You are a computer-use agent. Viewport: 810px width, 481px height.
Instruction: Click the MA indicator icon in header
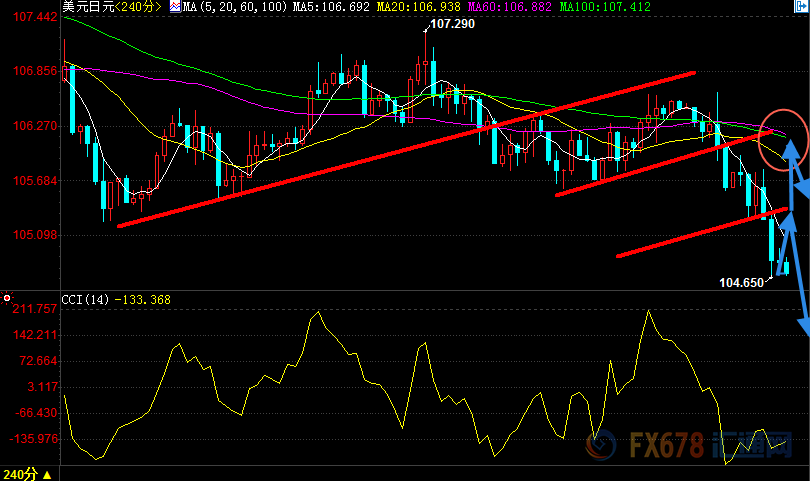pos(174,6)
